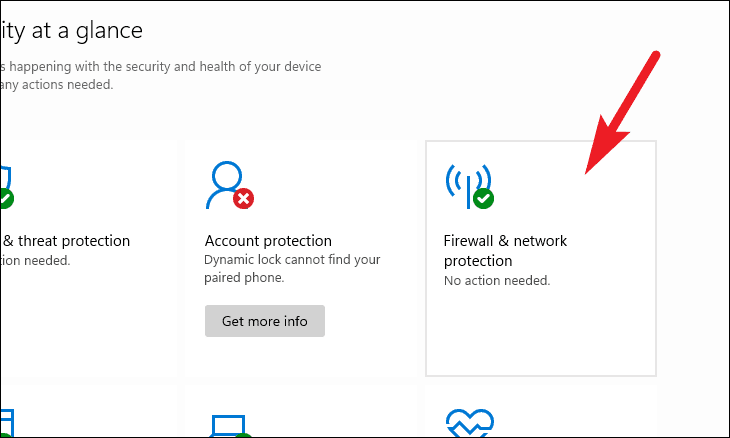Click the Account protection person icon

[x=225, y=182]
